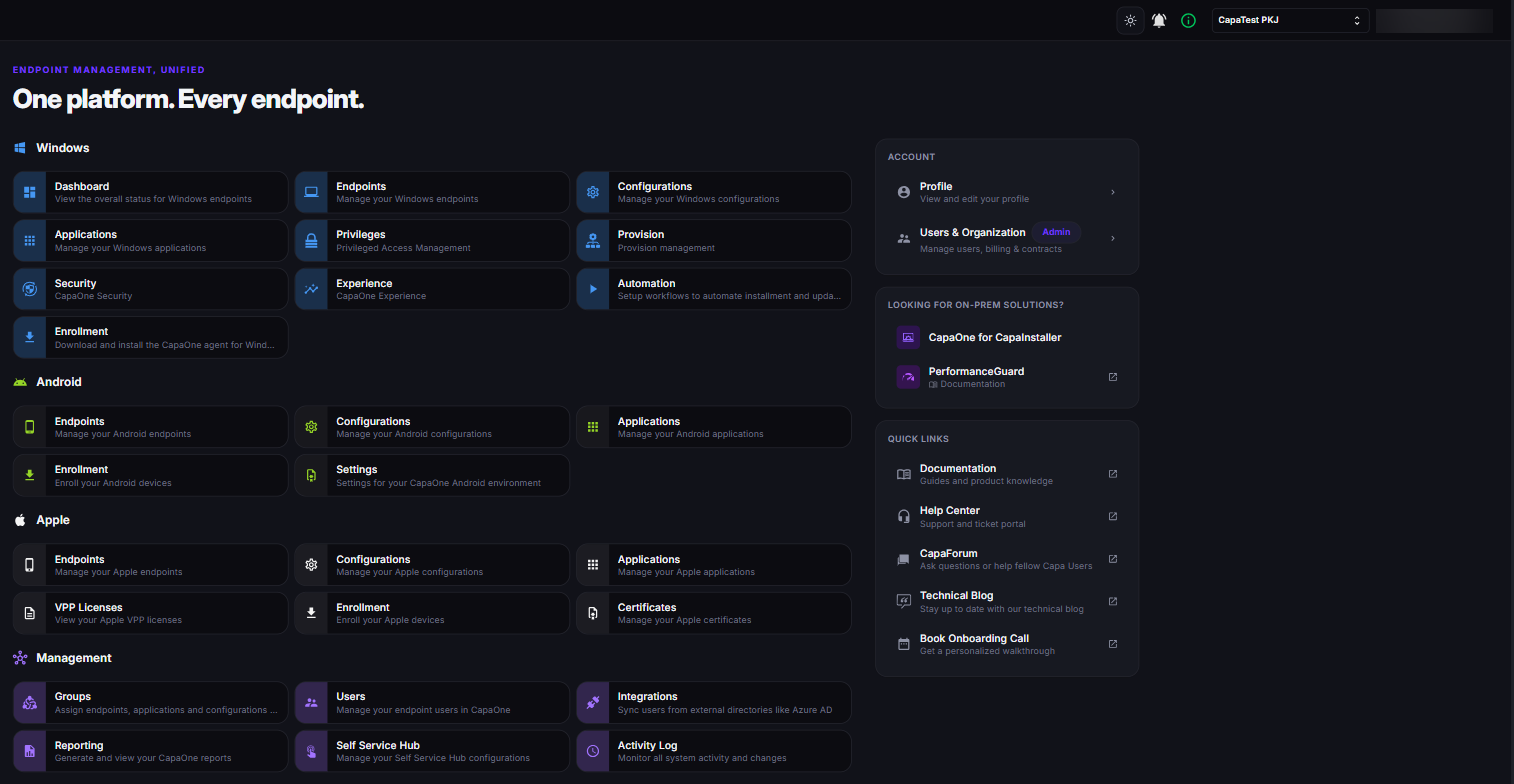The height and width of the screenshot is (784, 1514).
Task: Open the CapaTest PKJ organization dropdown
Action: pos(1290,20)
